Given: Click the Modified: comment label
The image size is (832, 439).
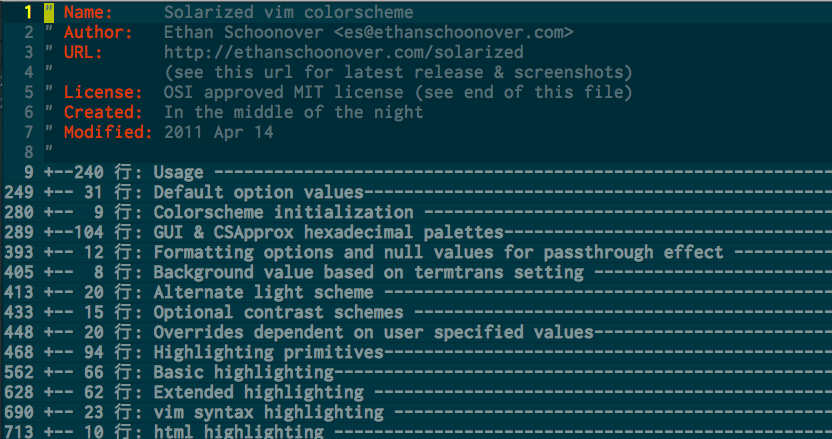Looking at the screenshot, I should pyautogui.click(x=108, y=132).
